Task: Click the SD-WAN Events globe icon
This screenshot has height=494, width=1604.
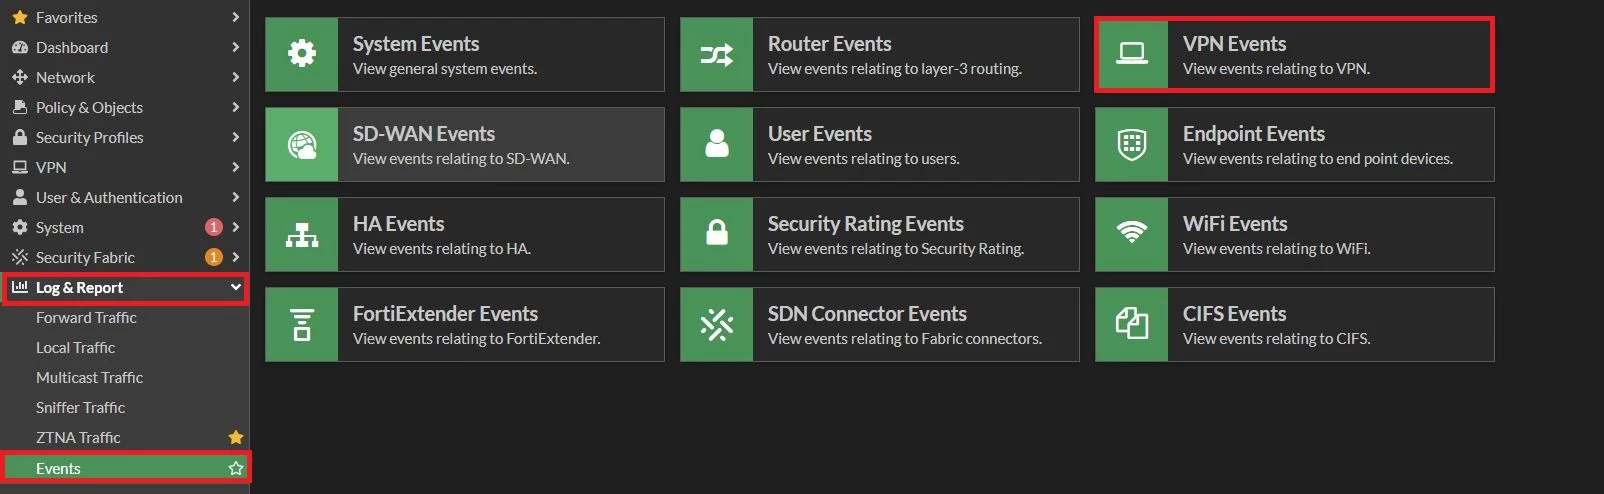Action: (302, 145)
